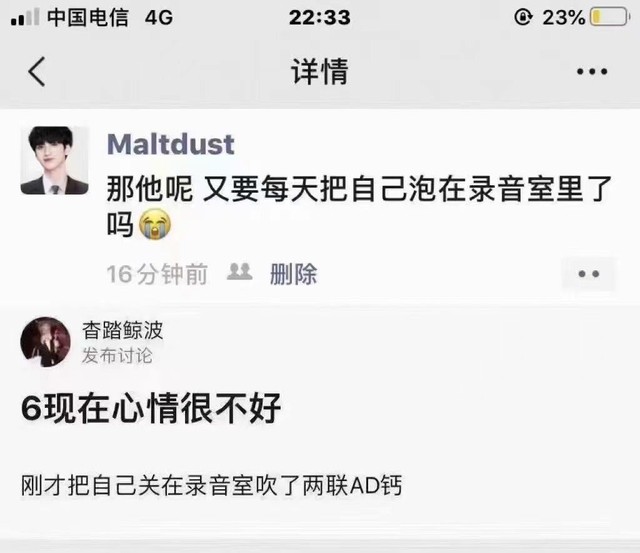The width and height of the screenshot is (640, 553).
Task: Tap the back arrow in header
Action: pyautogui.click(x=37, y=71)
